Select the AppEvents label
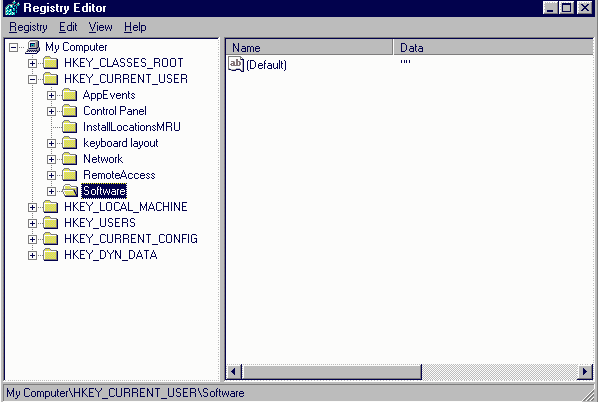Image resolution: width=598 pixels, height=402 pixels. [109, 95]
